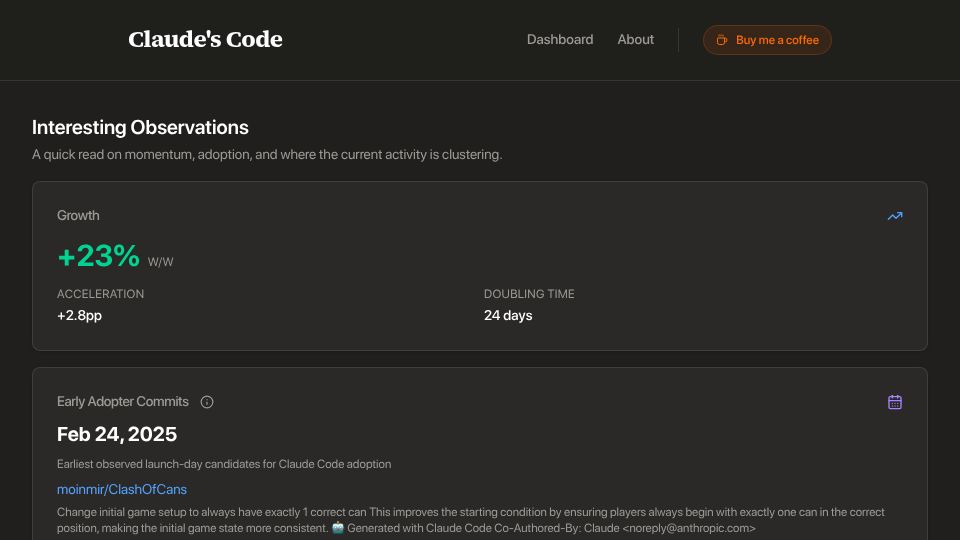The height and width of the screenshot is (540, 960).
Task: Click the +23% growth value
Action: click(99, 256)
